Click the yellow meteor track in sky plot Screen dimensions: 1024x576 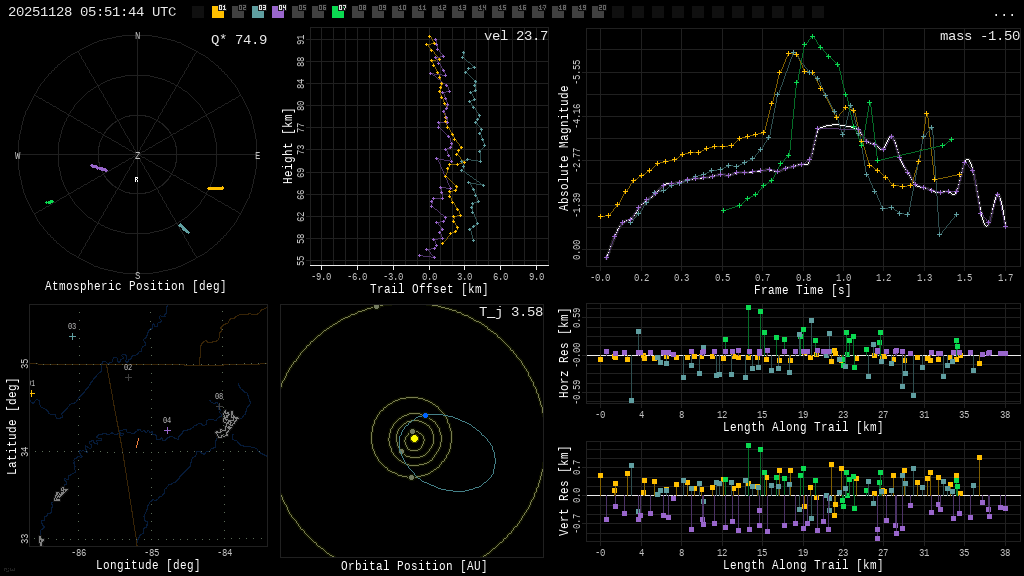[x=215, y=188]
